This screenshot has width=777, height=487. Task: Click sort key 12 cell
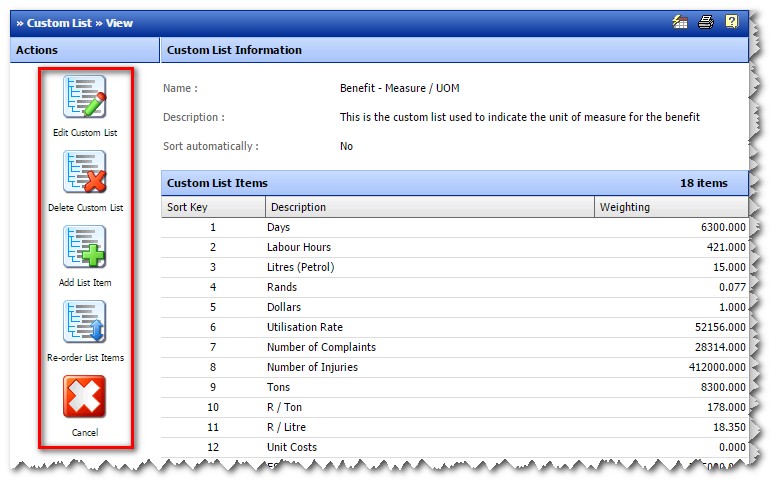[213, 447]
